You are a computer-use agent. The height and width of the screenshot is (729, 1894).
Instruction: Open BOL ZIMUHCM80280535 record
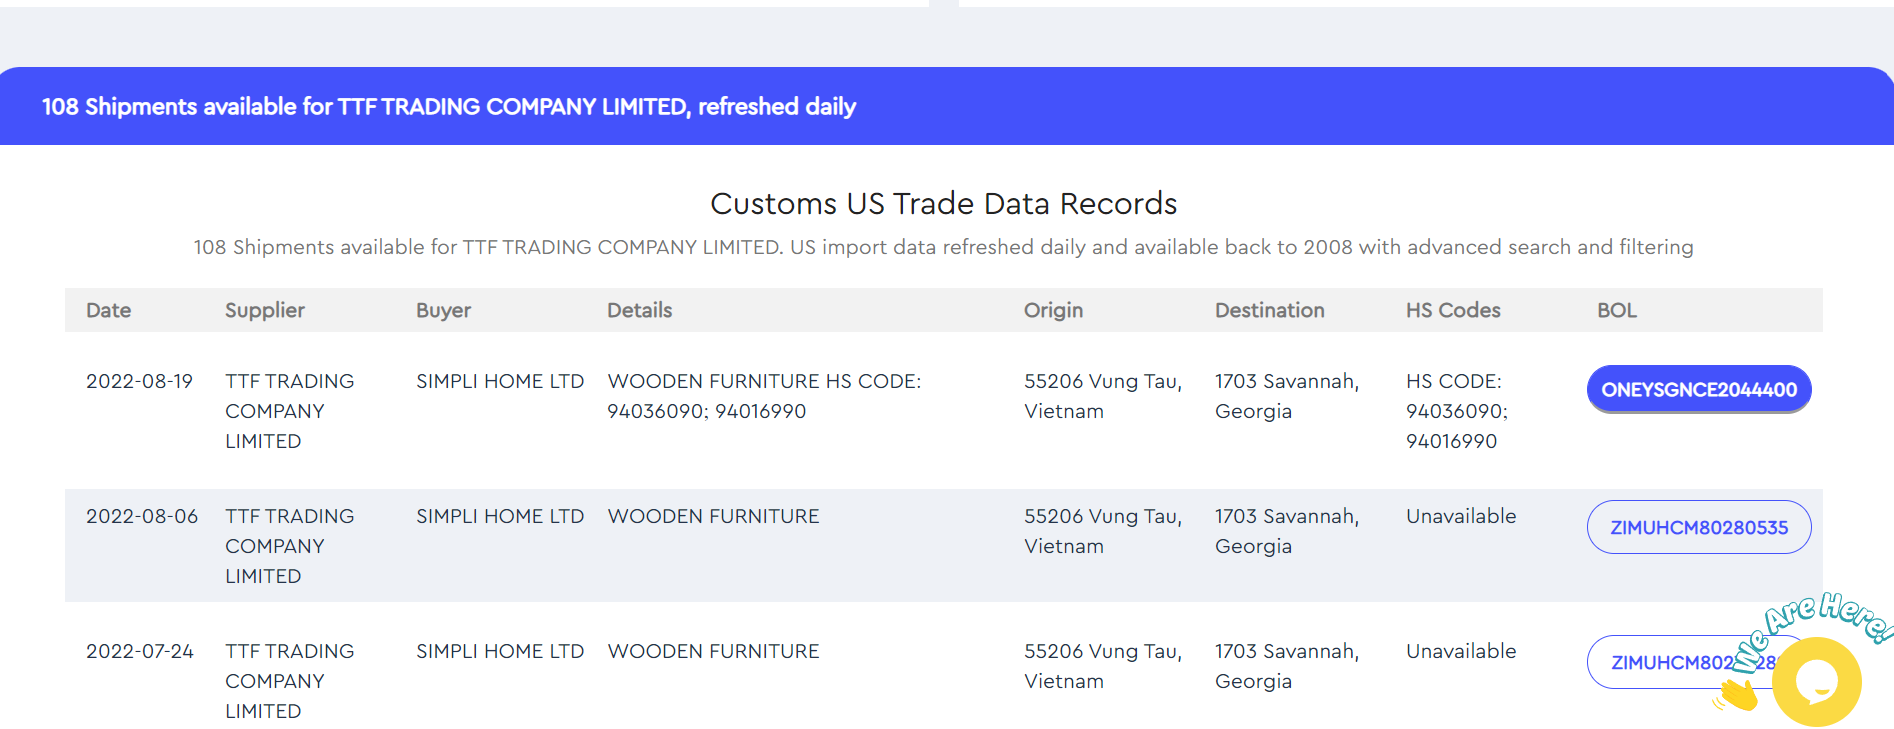coord(1698,527)
